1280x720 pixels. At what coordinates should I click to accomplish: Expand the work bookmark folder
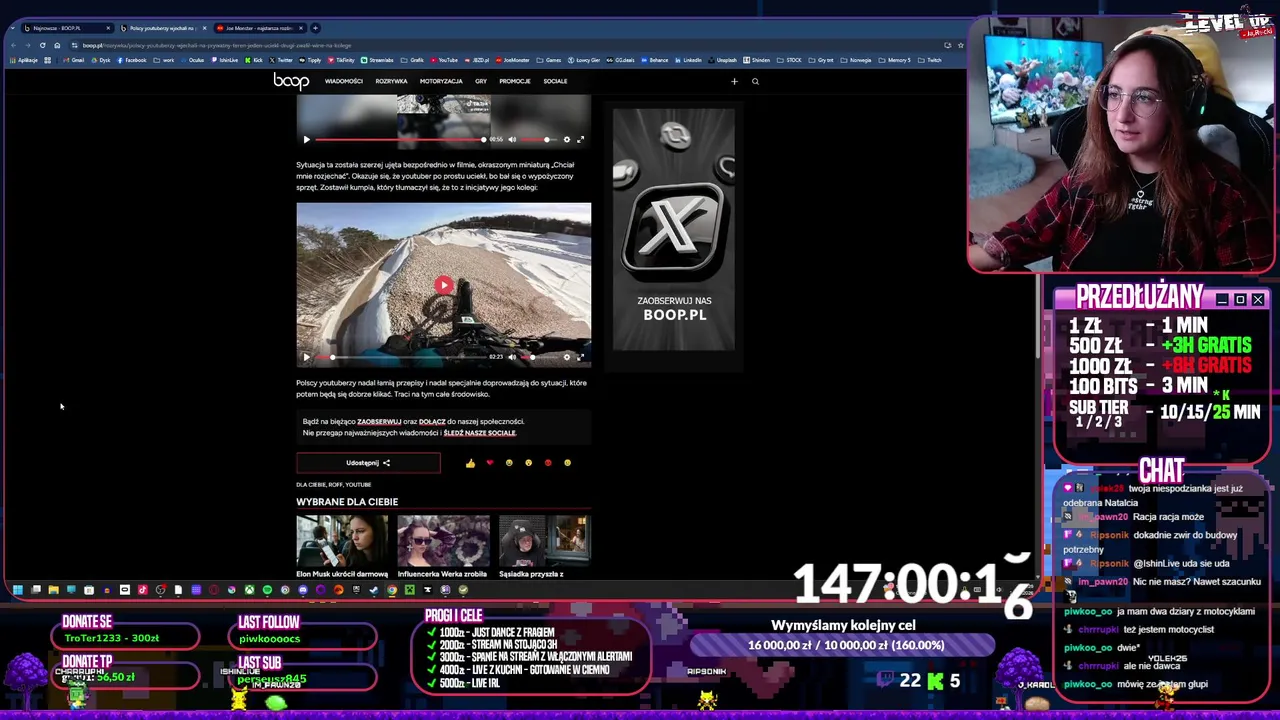[x=163, y=60]
